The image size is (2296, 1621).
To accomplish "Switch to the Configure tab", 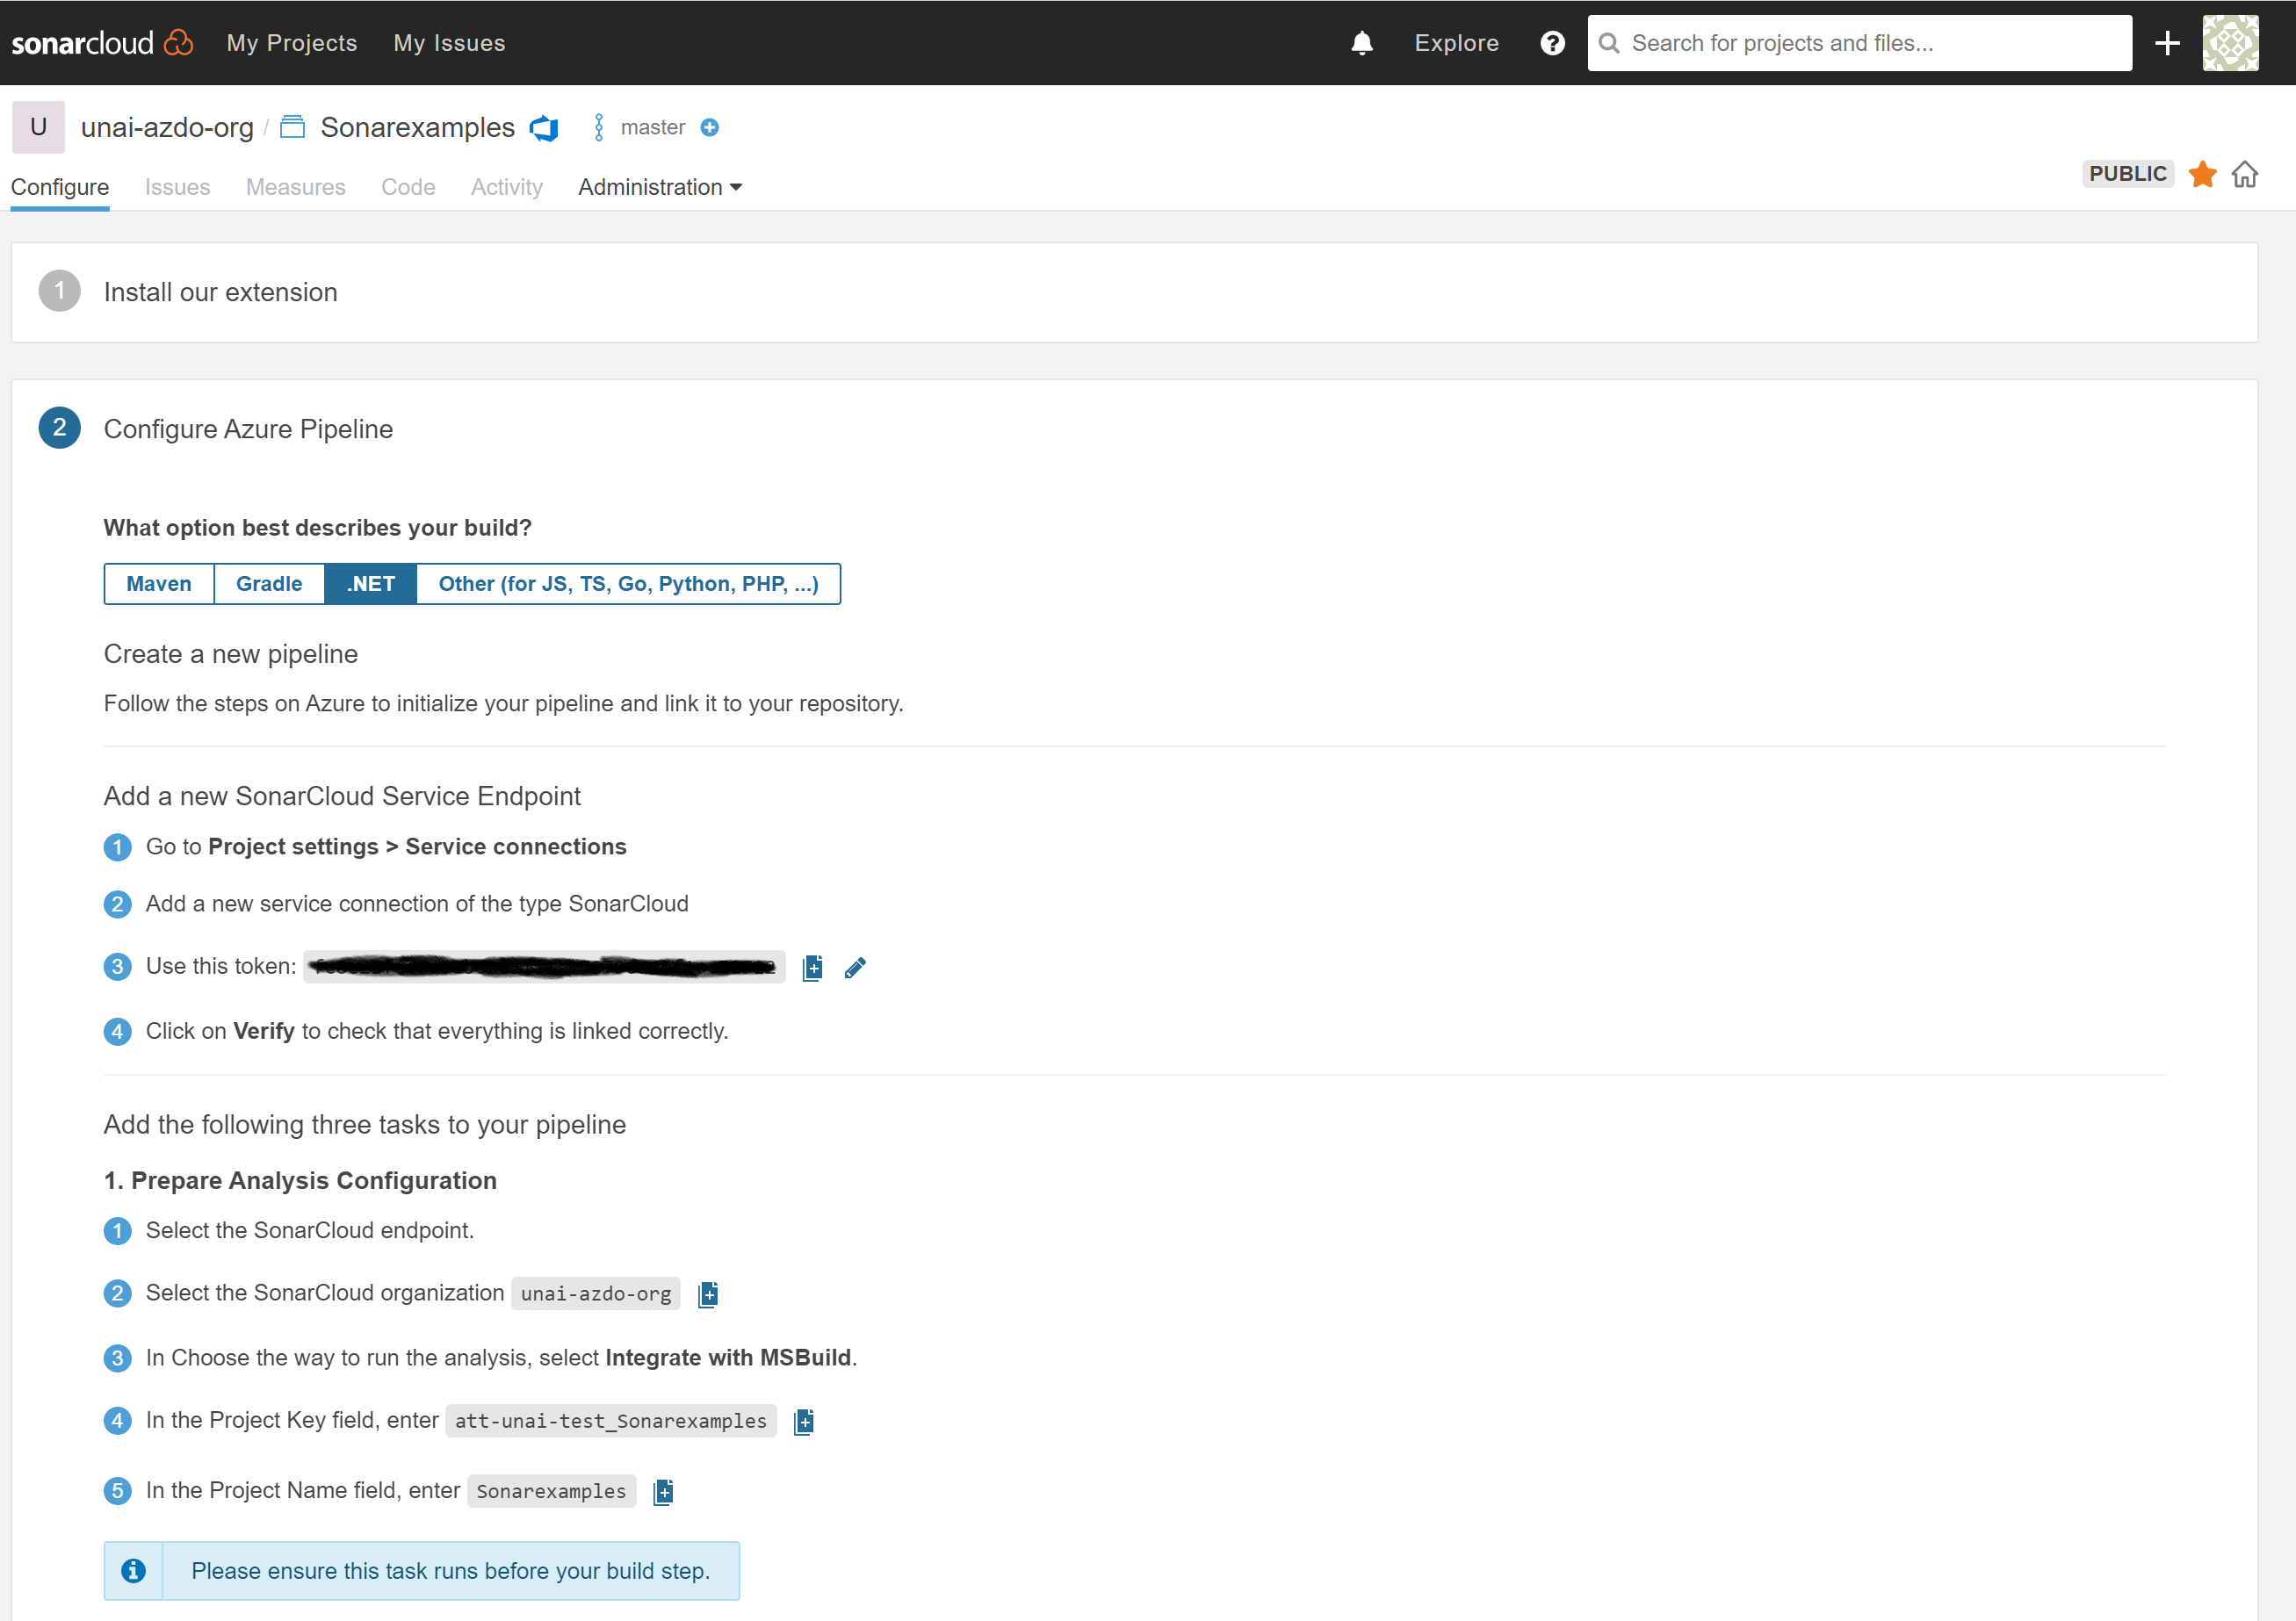I will pos(59,187).
